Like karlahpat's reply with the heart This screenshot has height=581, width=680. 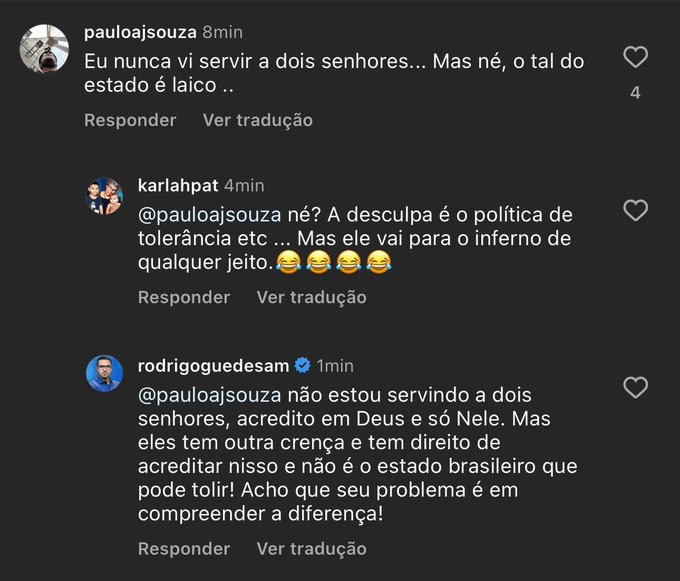pyautogui.click(x=635, y=210)
